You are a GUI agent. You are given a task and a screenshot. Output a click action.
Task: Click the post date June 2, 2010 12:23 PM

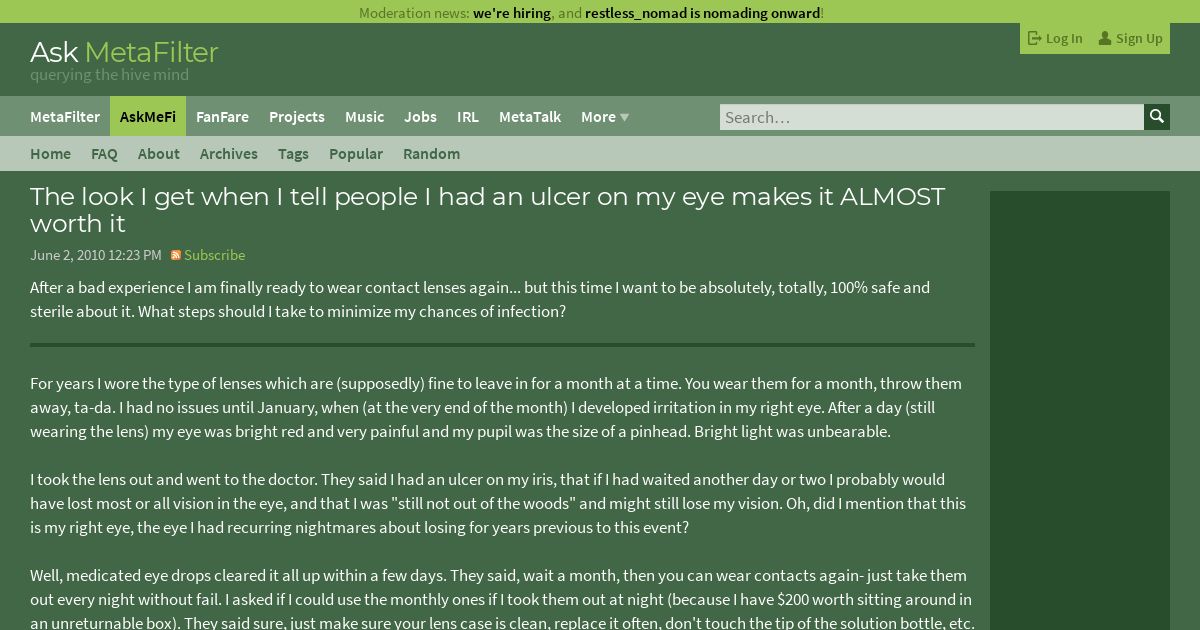coord(96,255)
